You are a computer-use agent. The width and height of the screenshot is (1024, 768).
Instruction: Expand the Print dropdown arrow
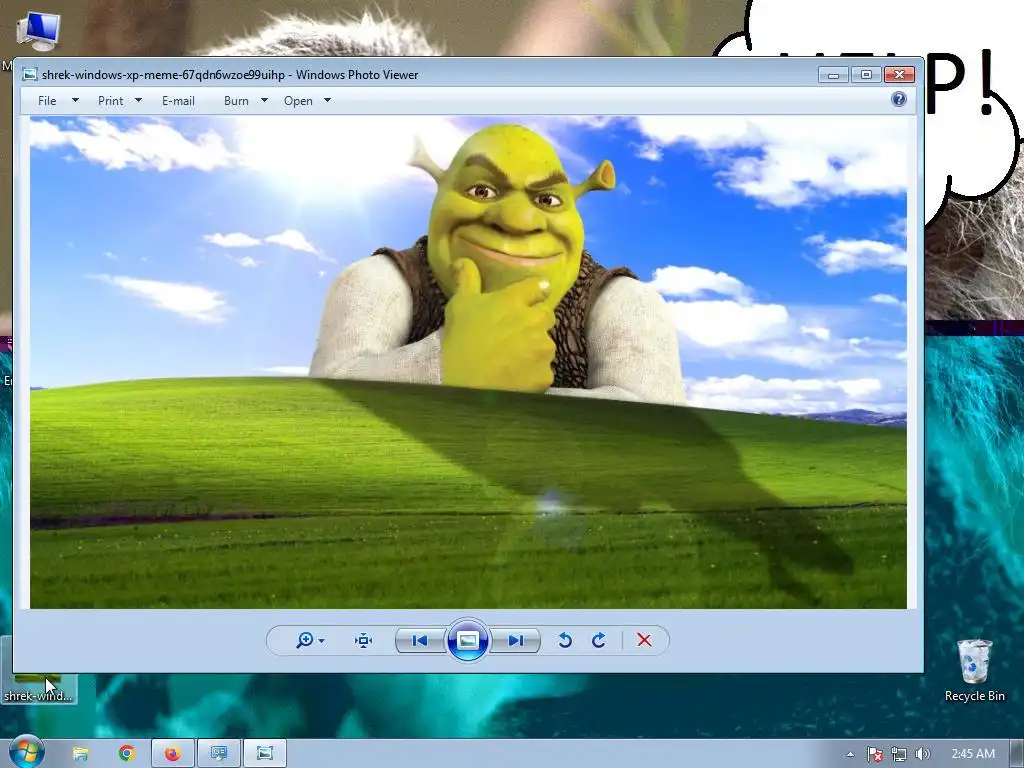point(138,101)
